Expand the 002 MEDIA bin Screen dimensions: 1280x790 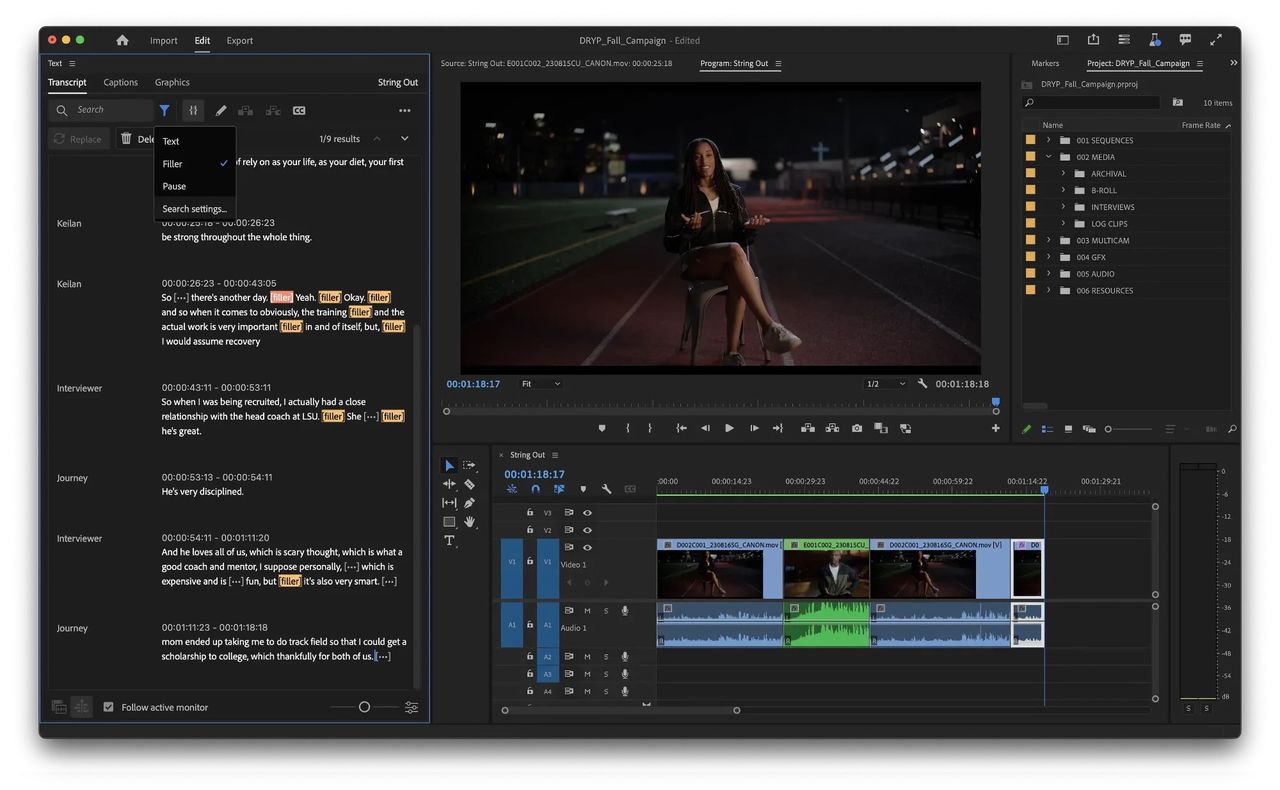(x=1048, y=157)
